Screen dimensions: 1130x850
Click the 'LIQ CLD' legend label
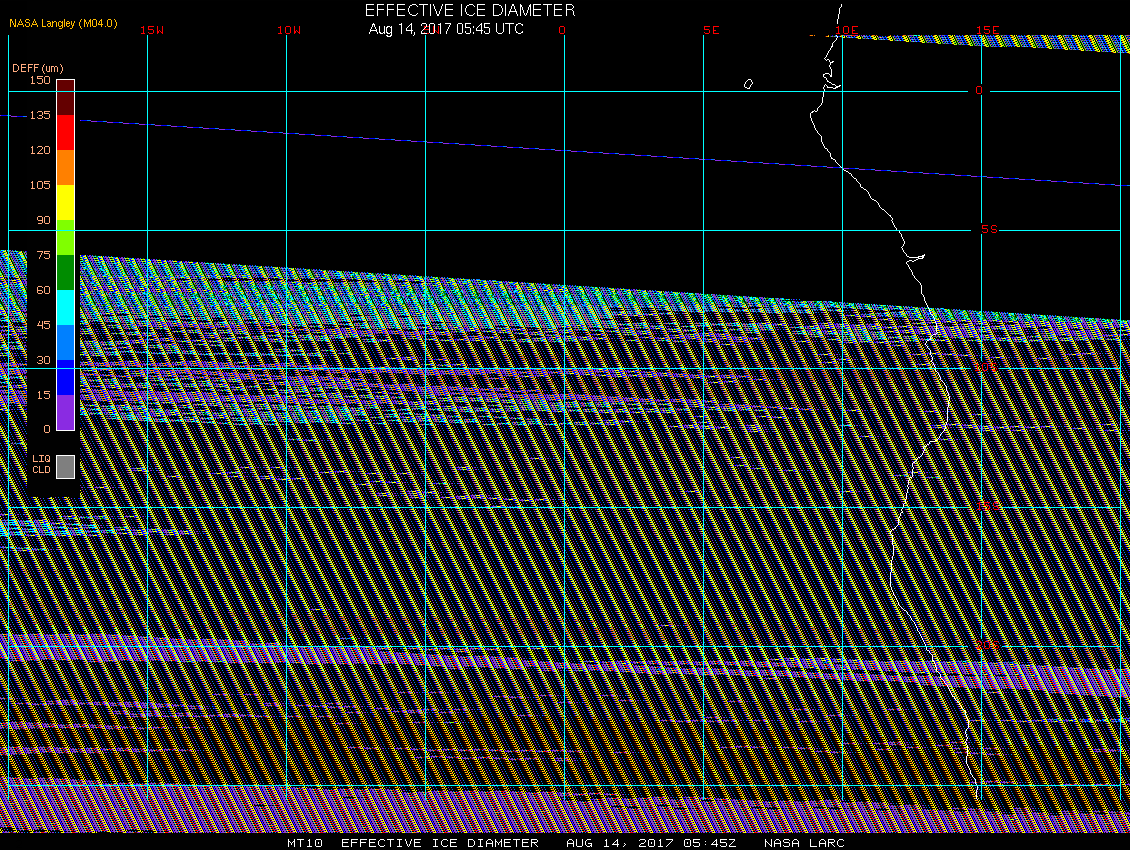[x=41, y=464]
